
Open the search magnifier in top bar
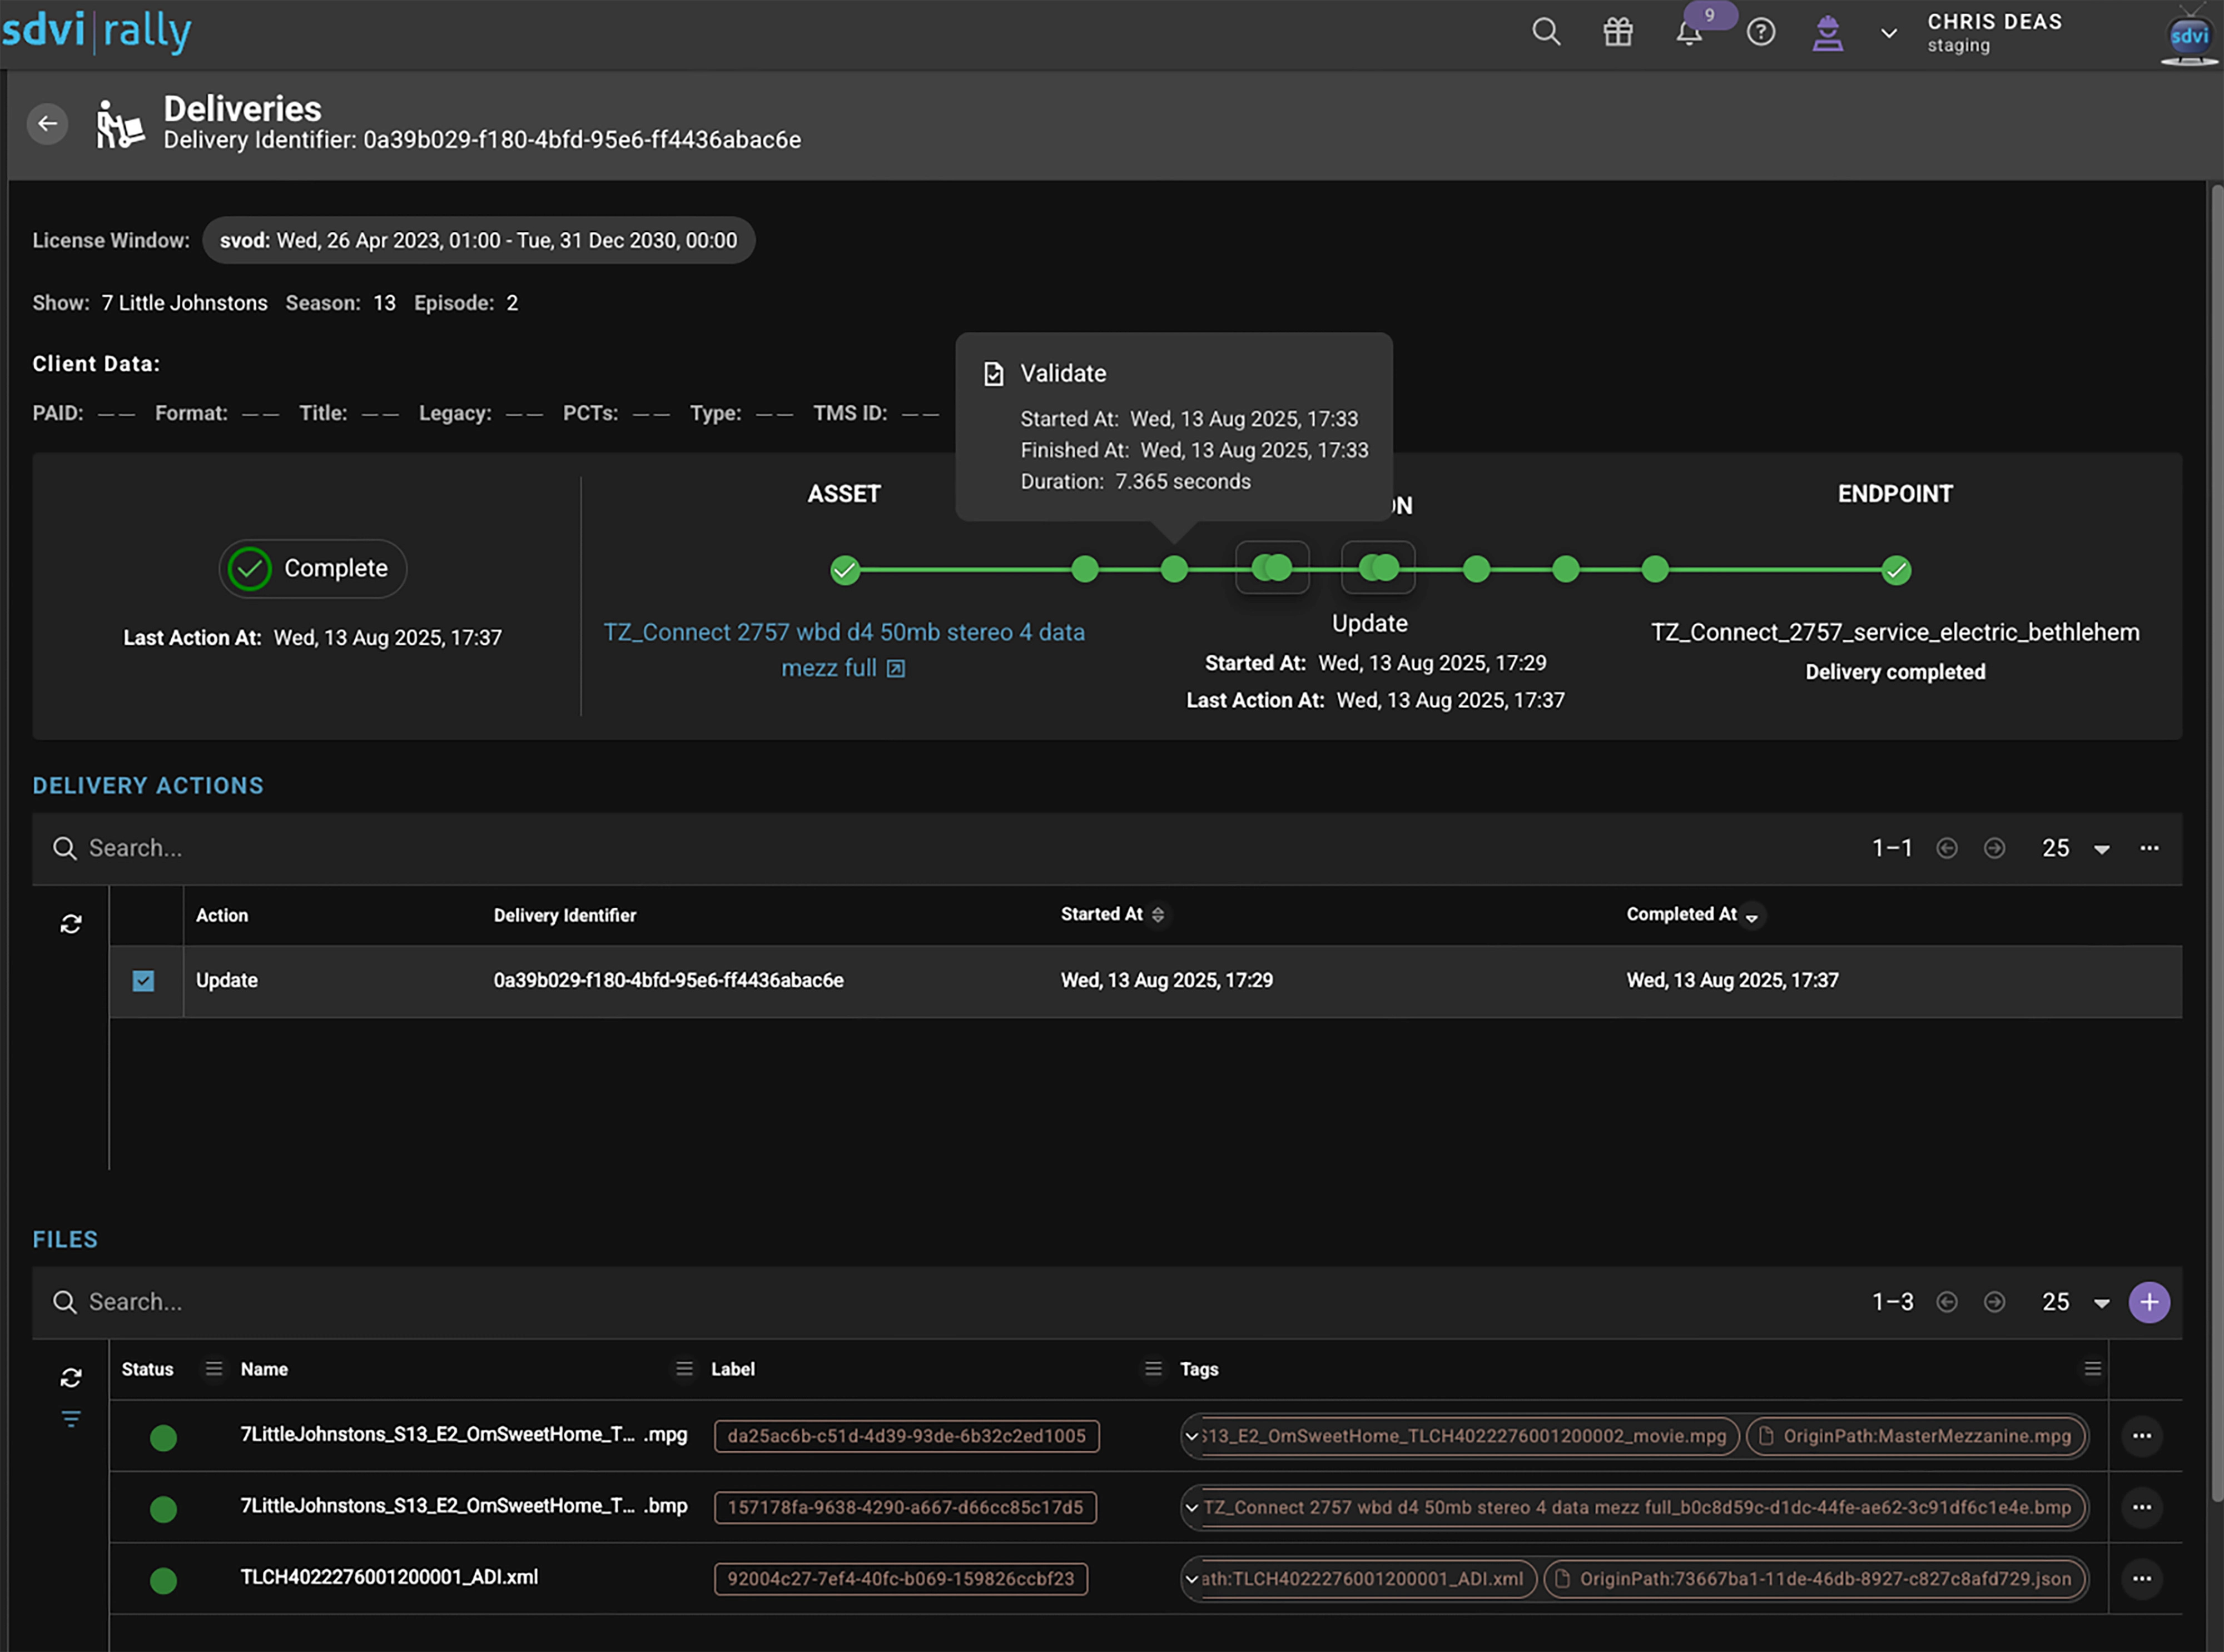click(x=1546, y=32)
